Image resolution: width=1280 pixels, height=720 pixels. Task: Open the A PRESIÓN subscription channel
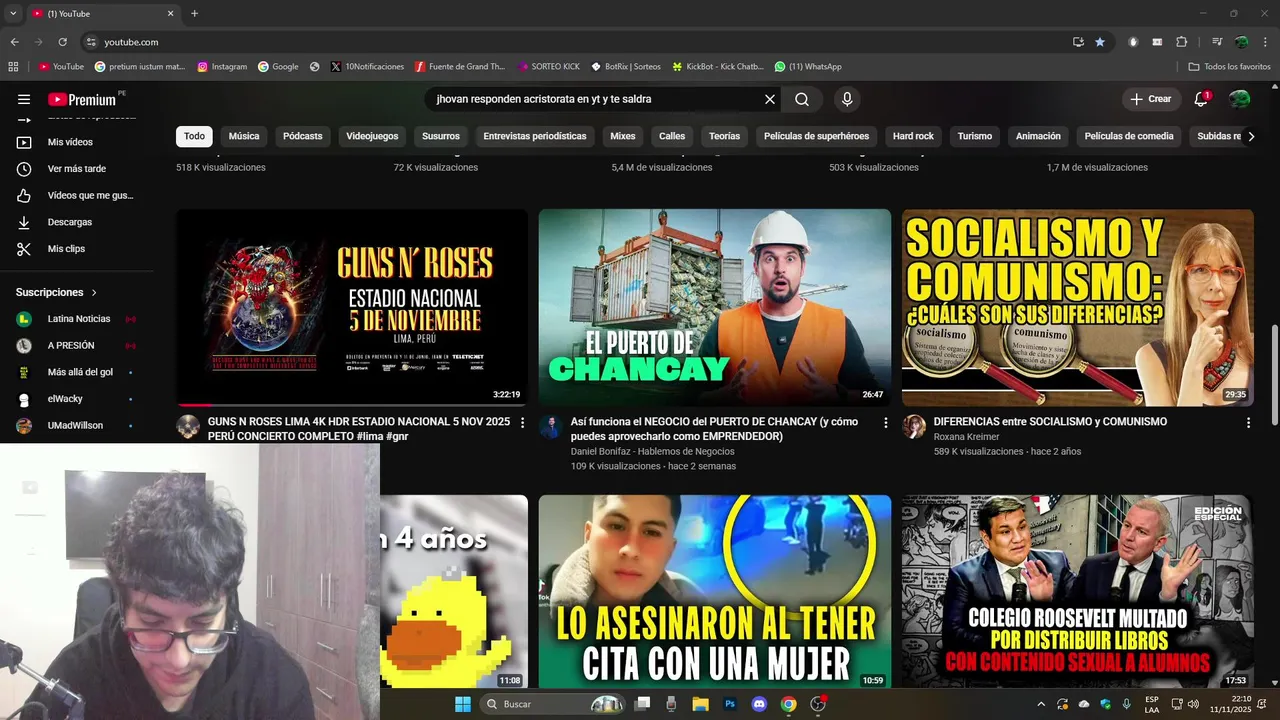pyautogui.click(x=75, y=346)
